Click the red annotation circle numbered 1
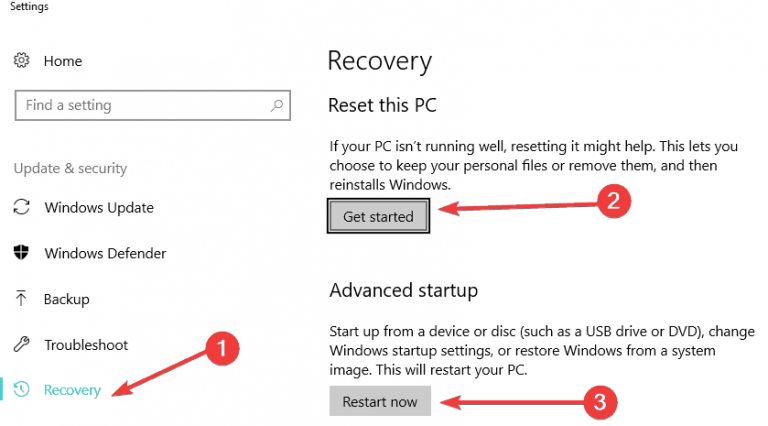The height and width of the screenshot is (426, 768). tap(222, 349)
